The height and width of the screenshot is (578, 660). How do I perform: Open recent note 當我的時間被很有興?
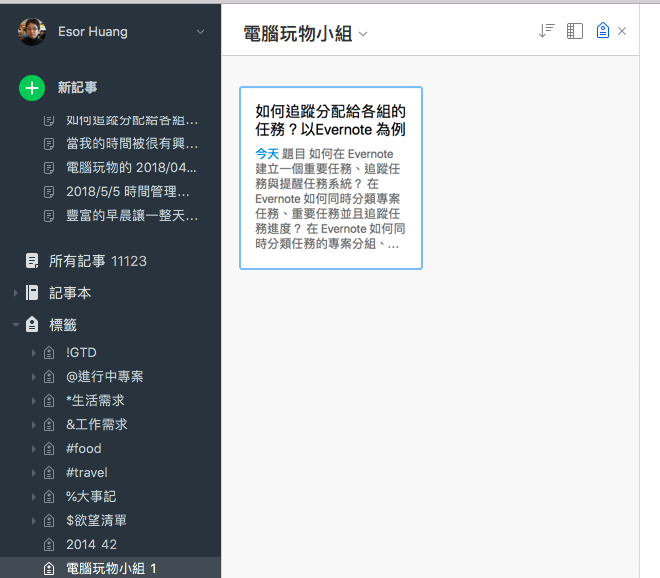point(132,144)
